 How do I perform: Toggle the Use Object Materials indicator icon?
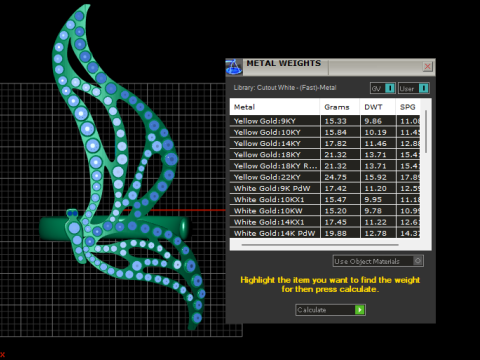[418, 260]
